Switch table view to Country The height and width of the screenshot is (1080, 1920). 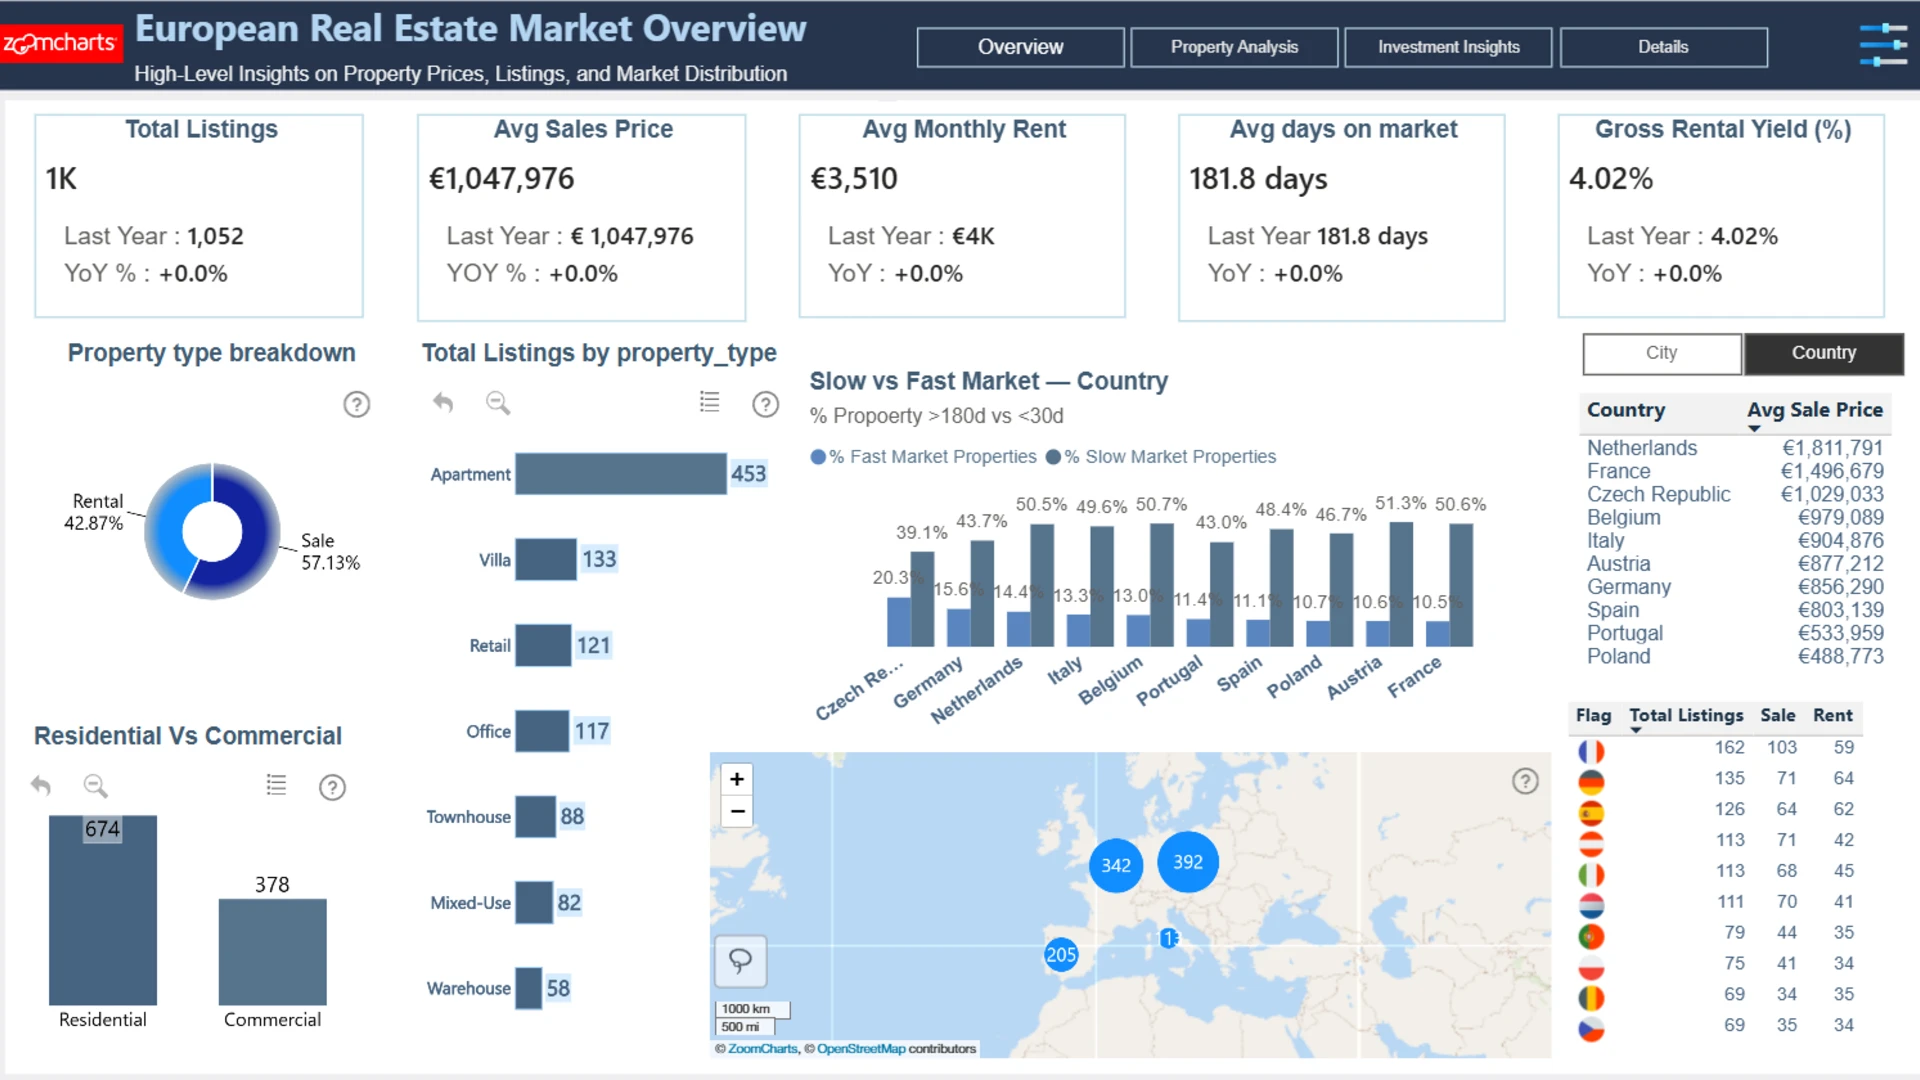[x=1823, y=353]
